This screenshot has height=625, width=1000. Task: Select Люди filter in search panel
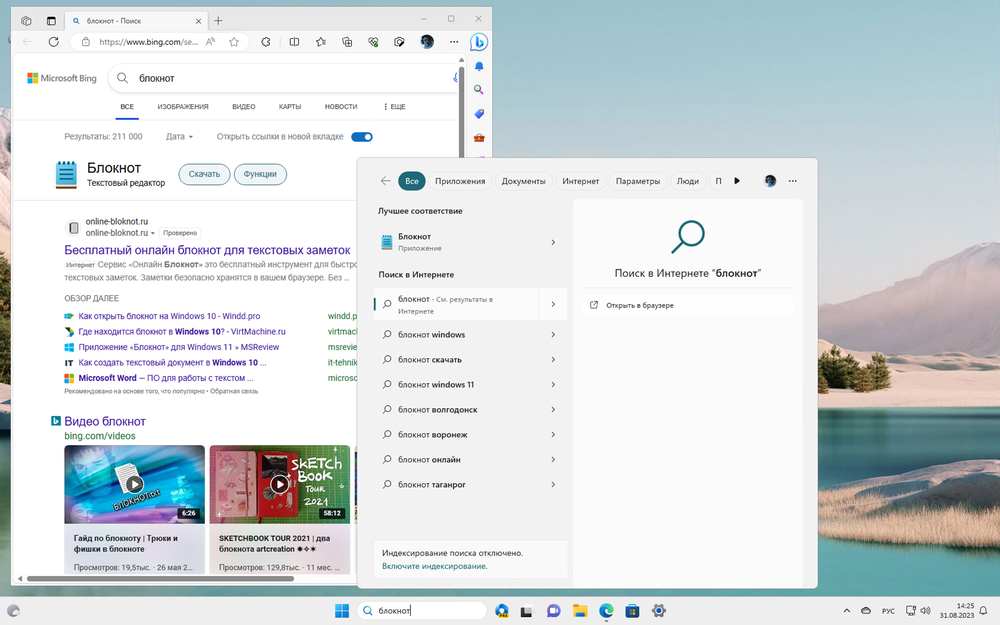[x=688, y=181]
